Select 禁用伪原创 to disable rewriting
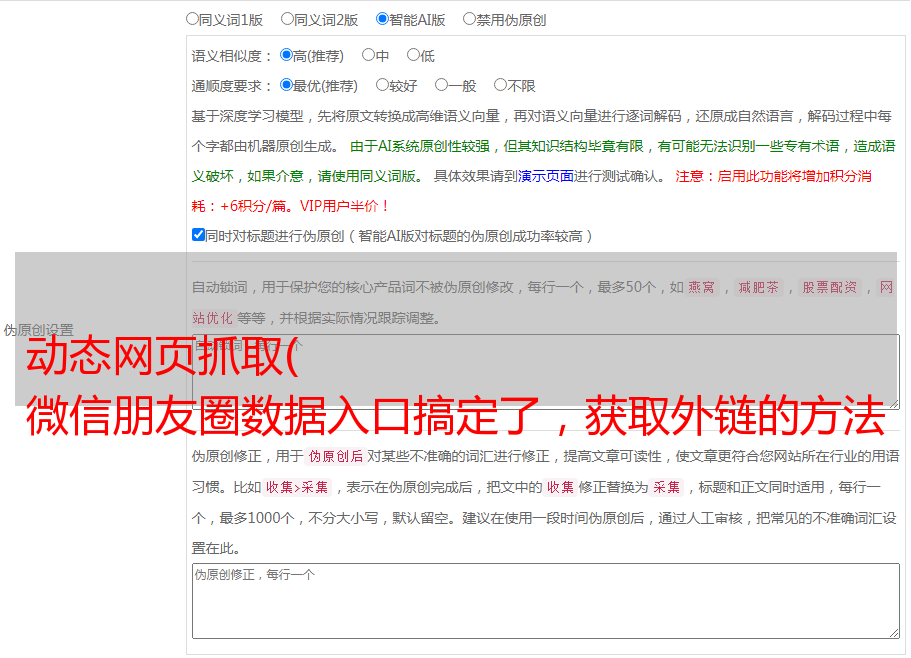 (x=469, y=19)
